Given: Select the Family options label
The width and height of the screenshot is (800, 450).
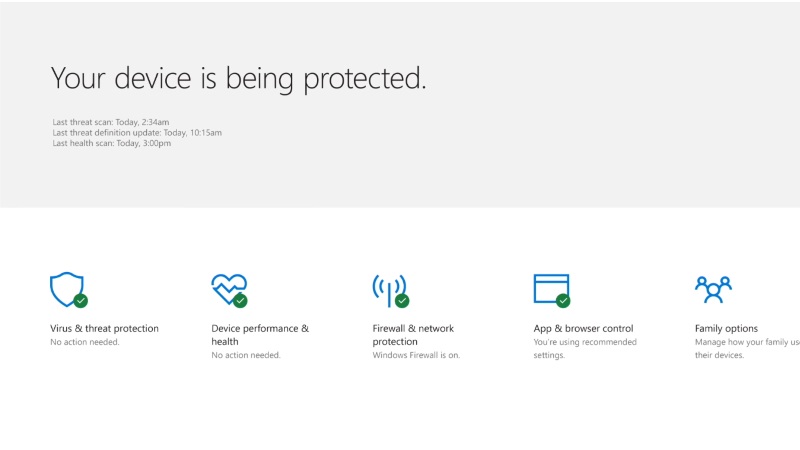Looking at the screenshot, I should (726, 328).
